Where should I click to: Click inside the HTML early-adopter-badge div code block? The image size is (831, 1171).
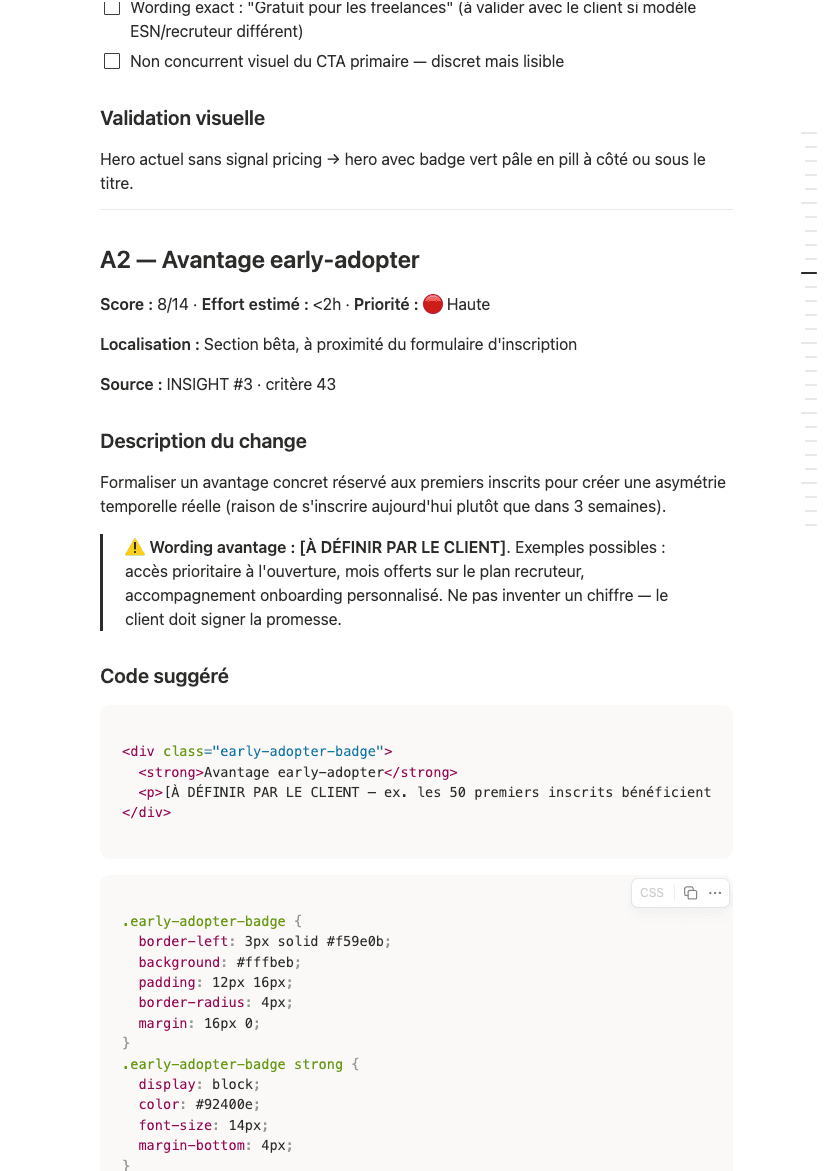click(416, 782)
